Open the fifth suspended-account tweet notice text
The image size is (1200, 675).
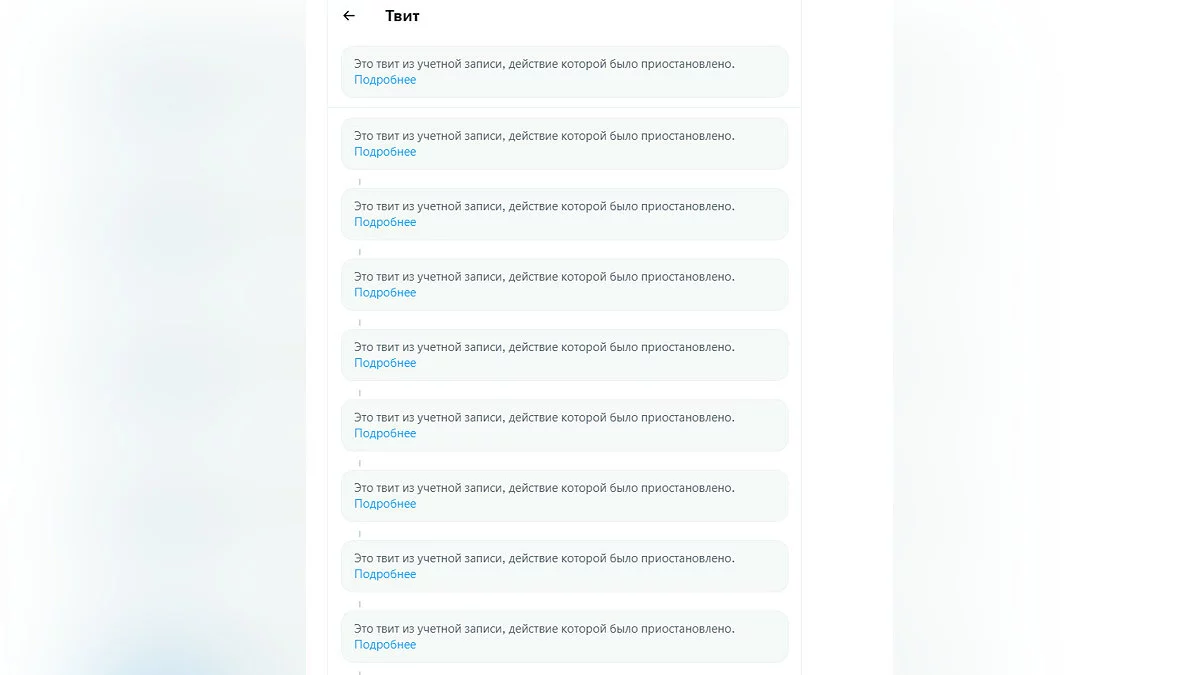[x=544, y=347]
